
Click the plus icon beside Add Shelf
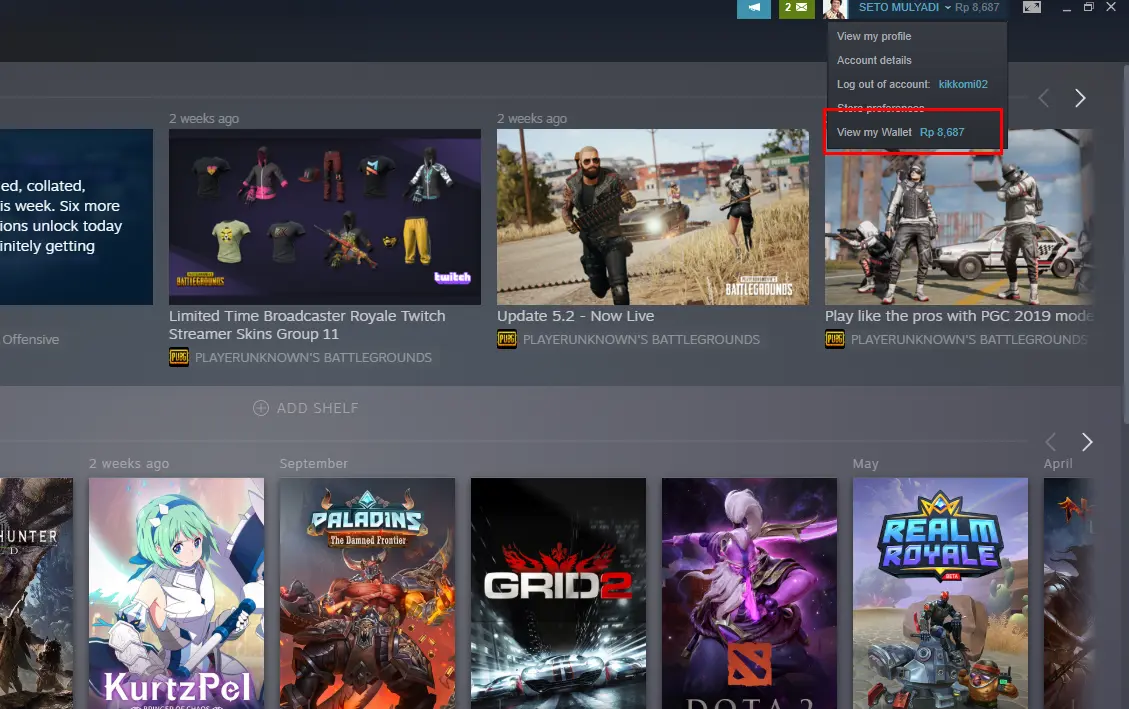[261, 408]
